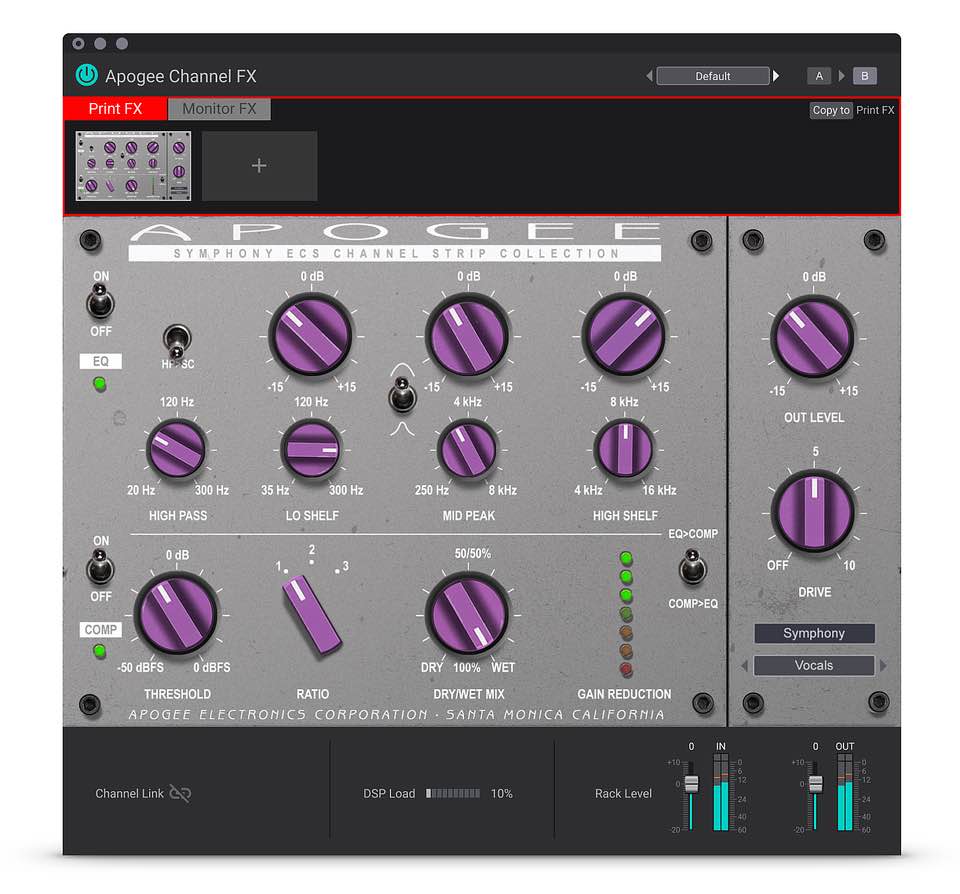
Task: Select preset slot B
Action: [x=864, y=76]
